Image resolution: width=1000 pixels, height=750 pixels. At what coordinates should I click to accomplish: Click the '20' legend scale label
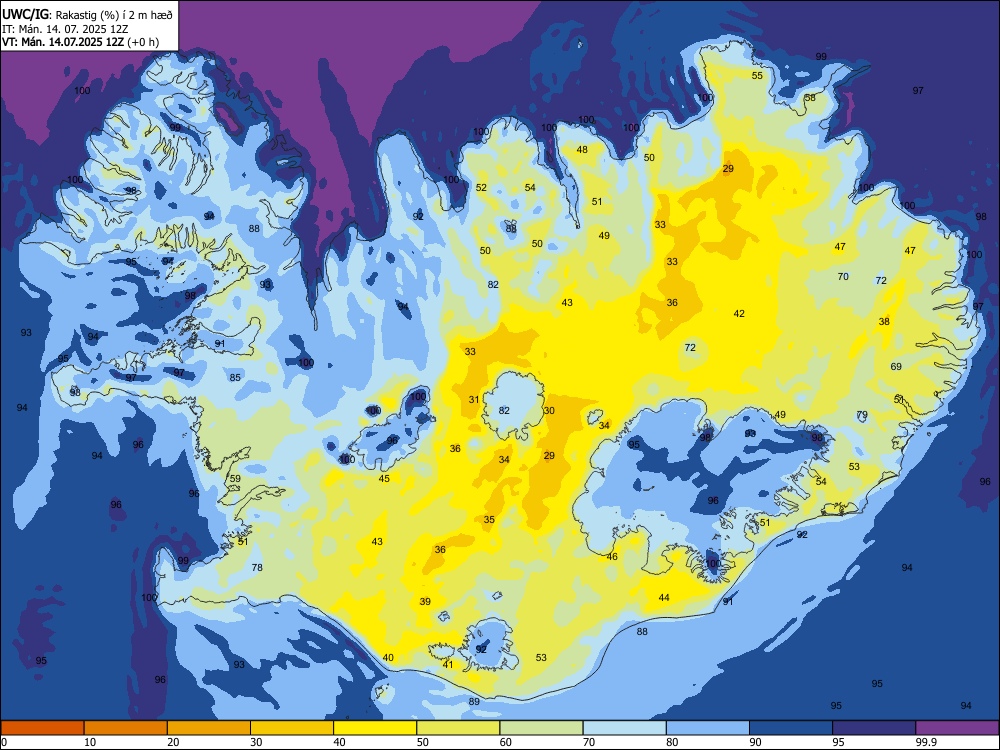click(x=173, y=742)
